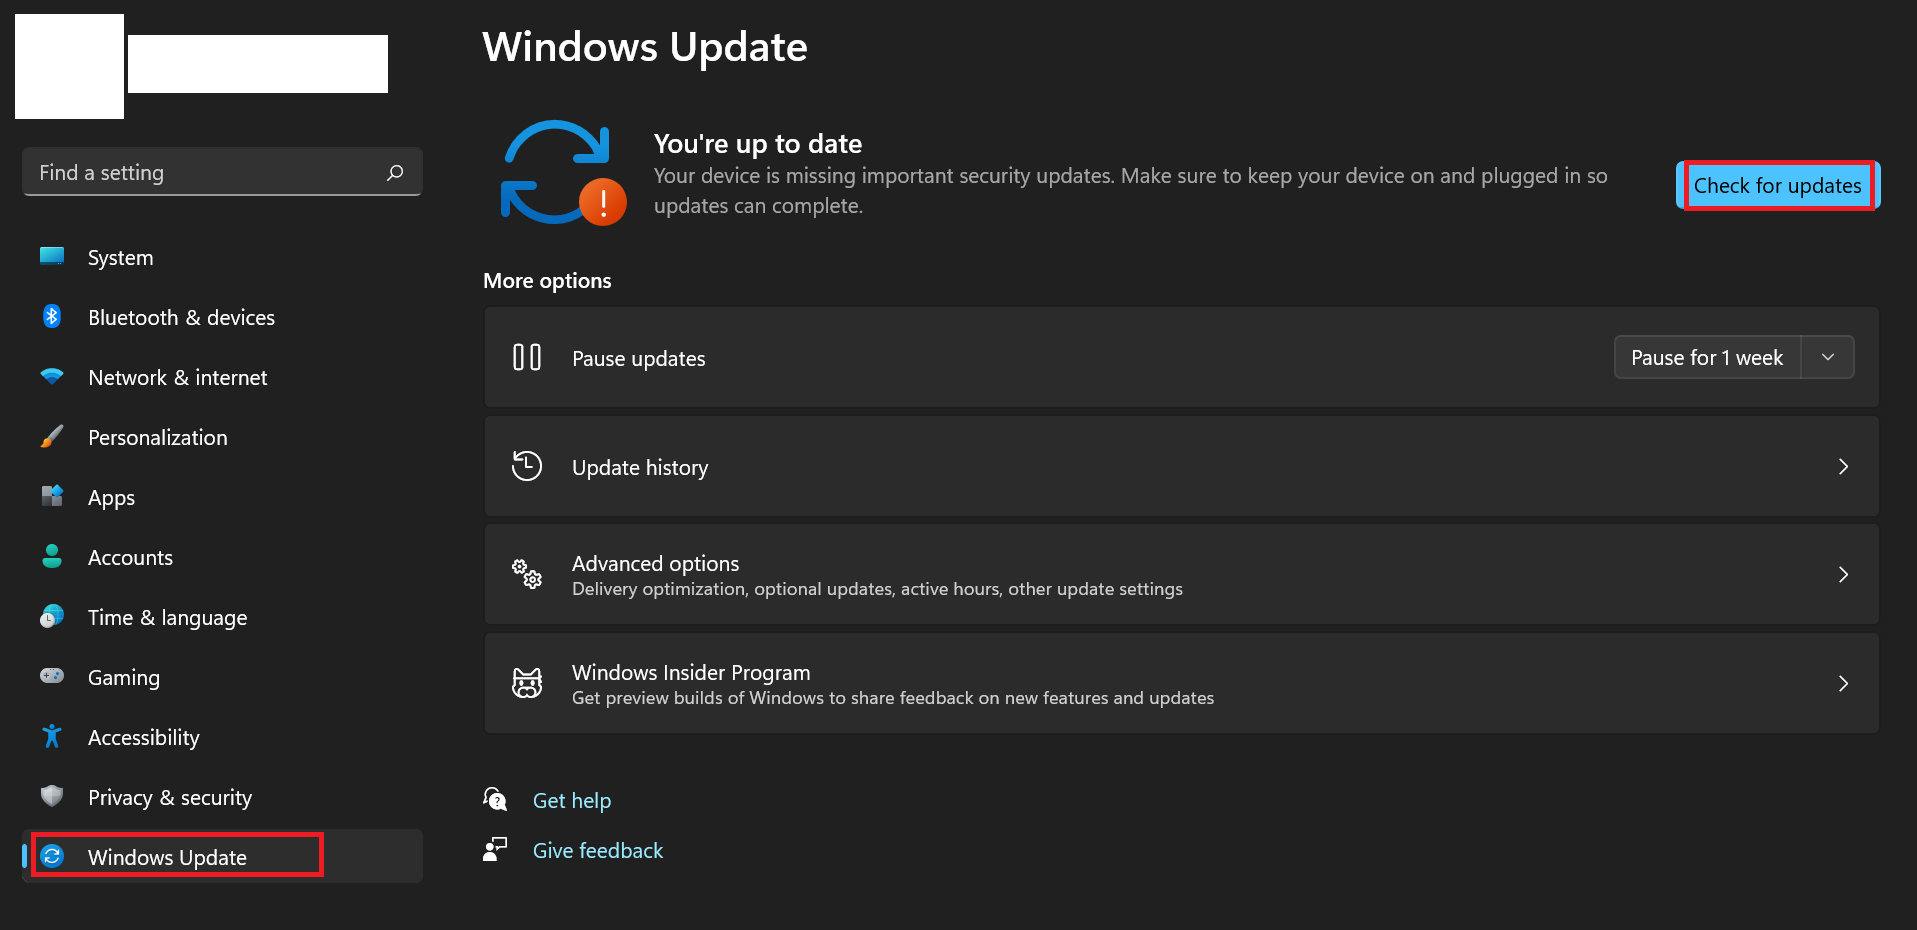
Task: Click the Find a setting search field
Action: pos(222,172)
